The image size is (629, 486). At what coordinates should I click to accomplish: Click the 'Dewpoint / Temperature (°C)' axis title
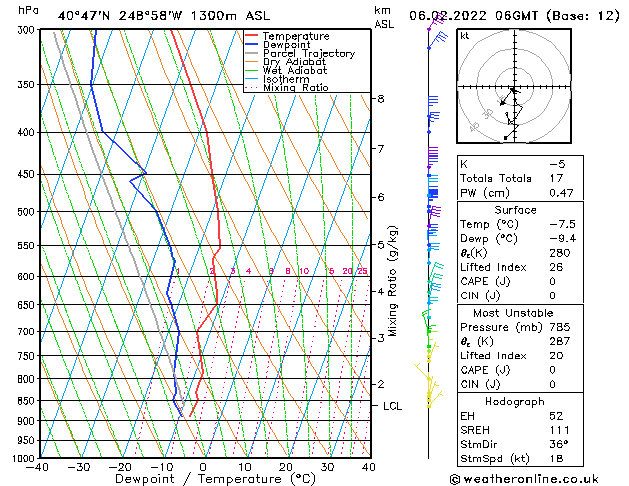215,479
